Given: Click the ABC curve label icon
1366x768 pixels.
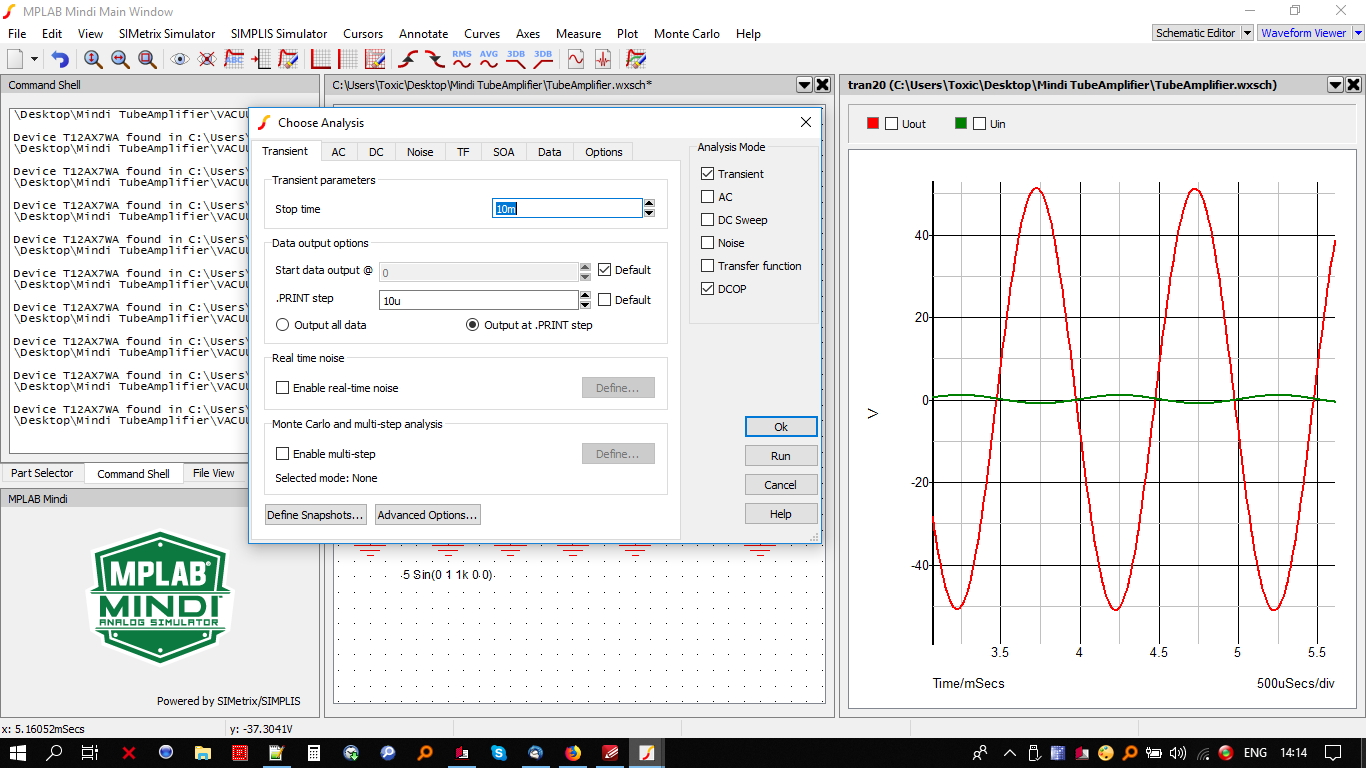Looking at the screenshot, I should click(x=234, y=59).
